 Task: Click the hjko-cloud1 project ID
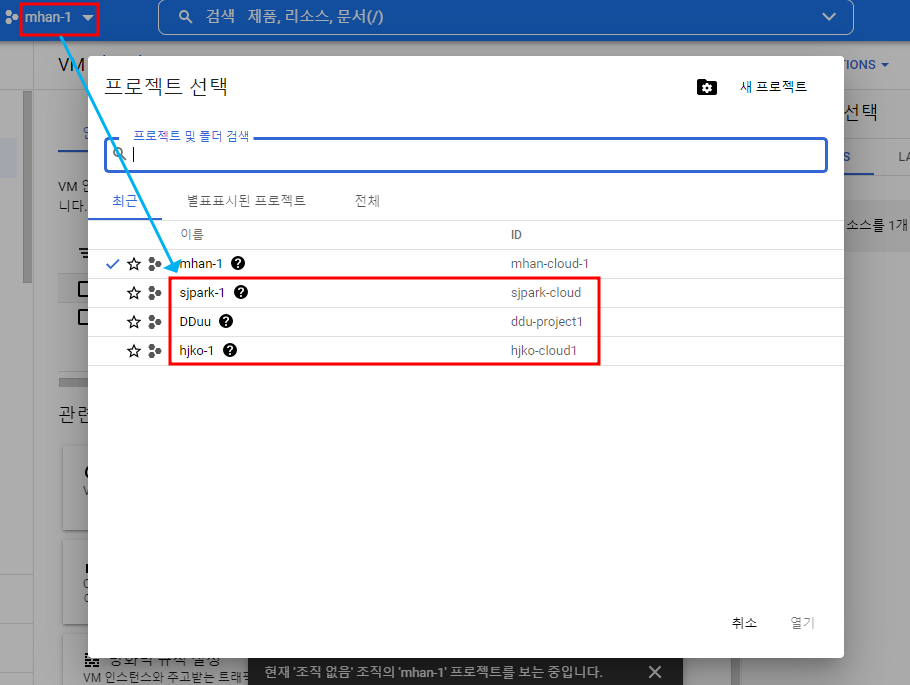point(544,351)
